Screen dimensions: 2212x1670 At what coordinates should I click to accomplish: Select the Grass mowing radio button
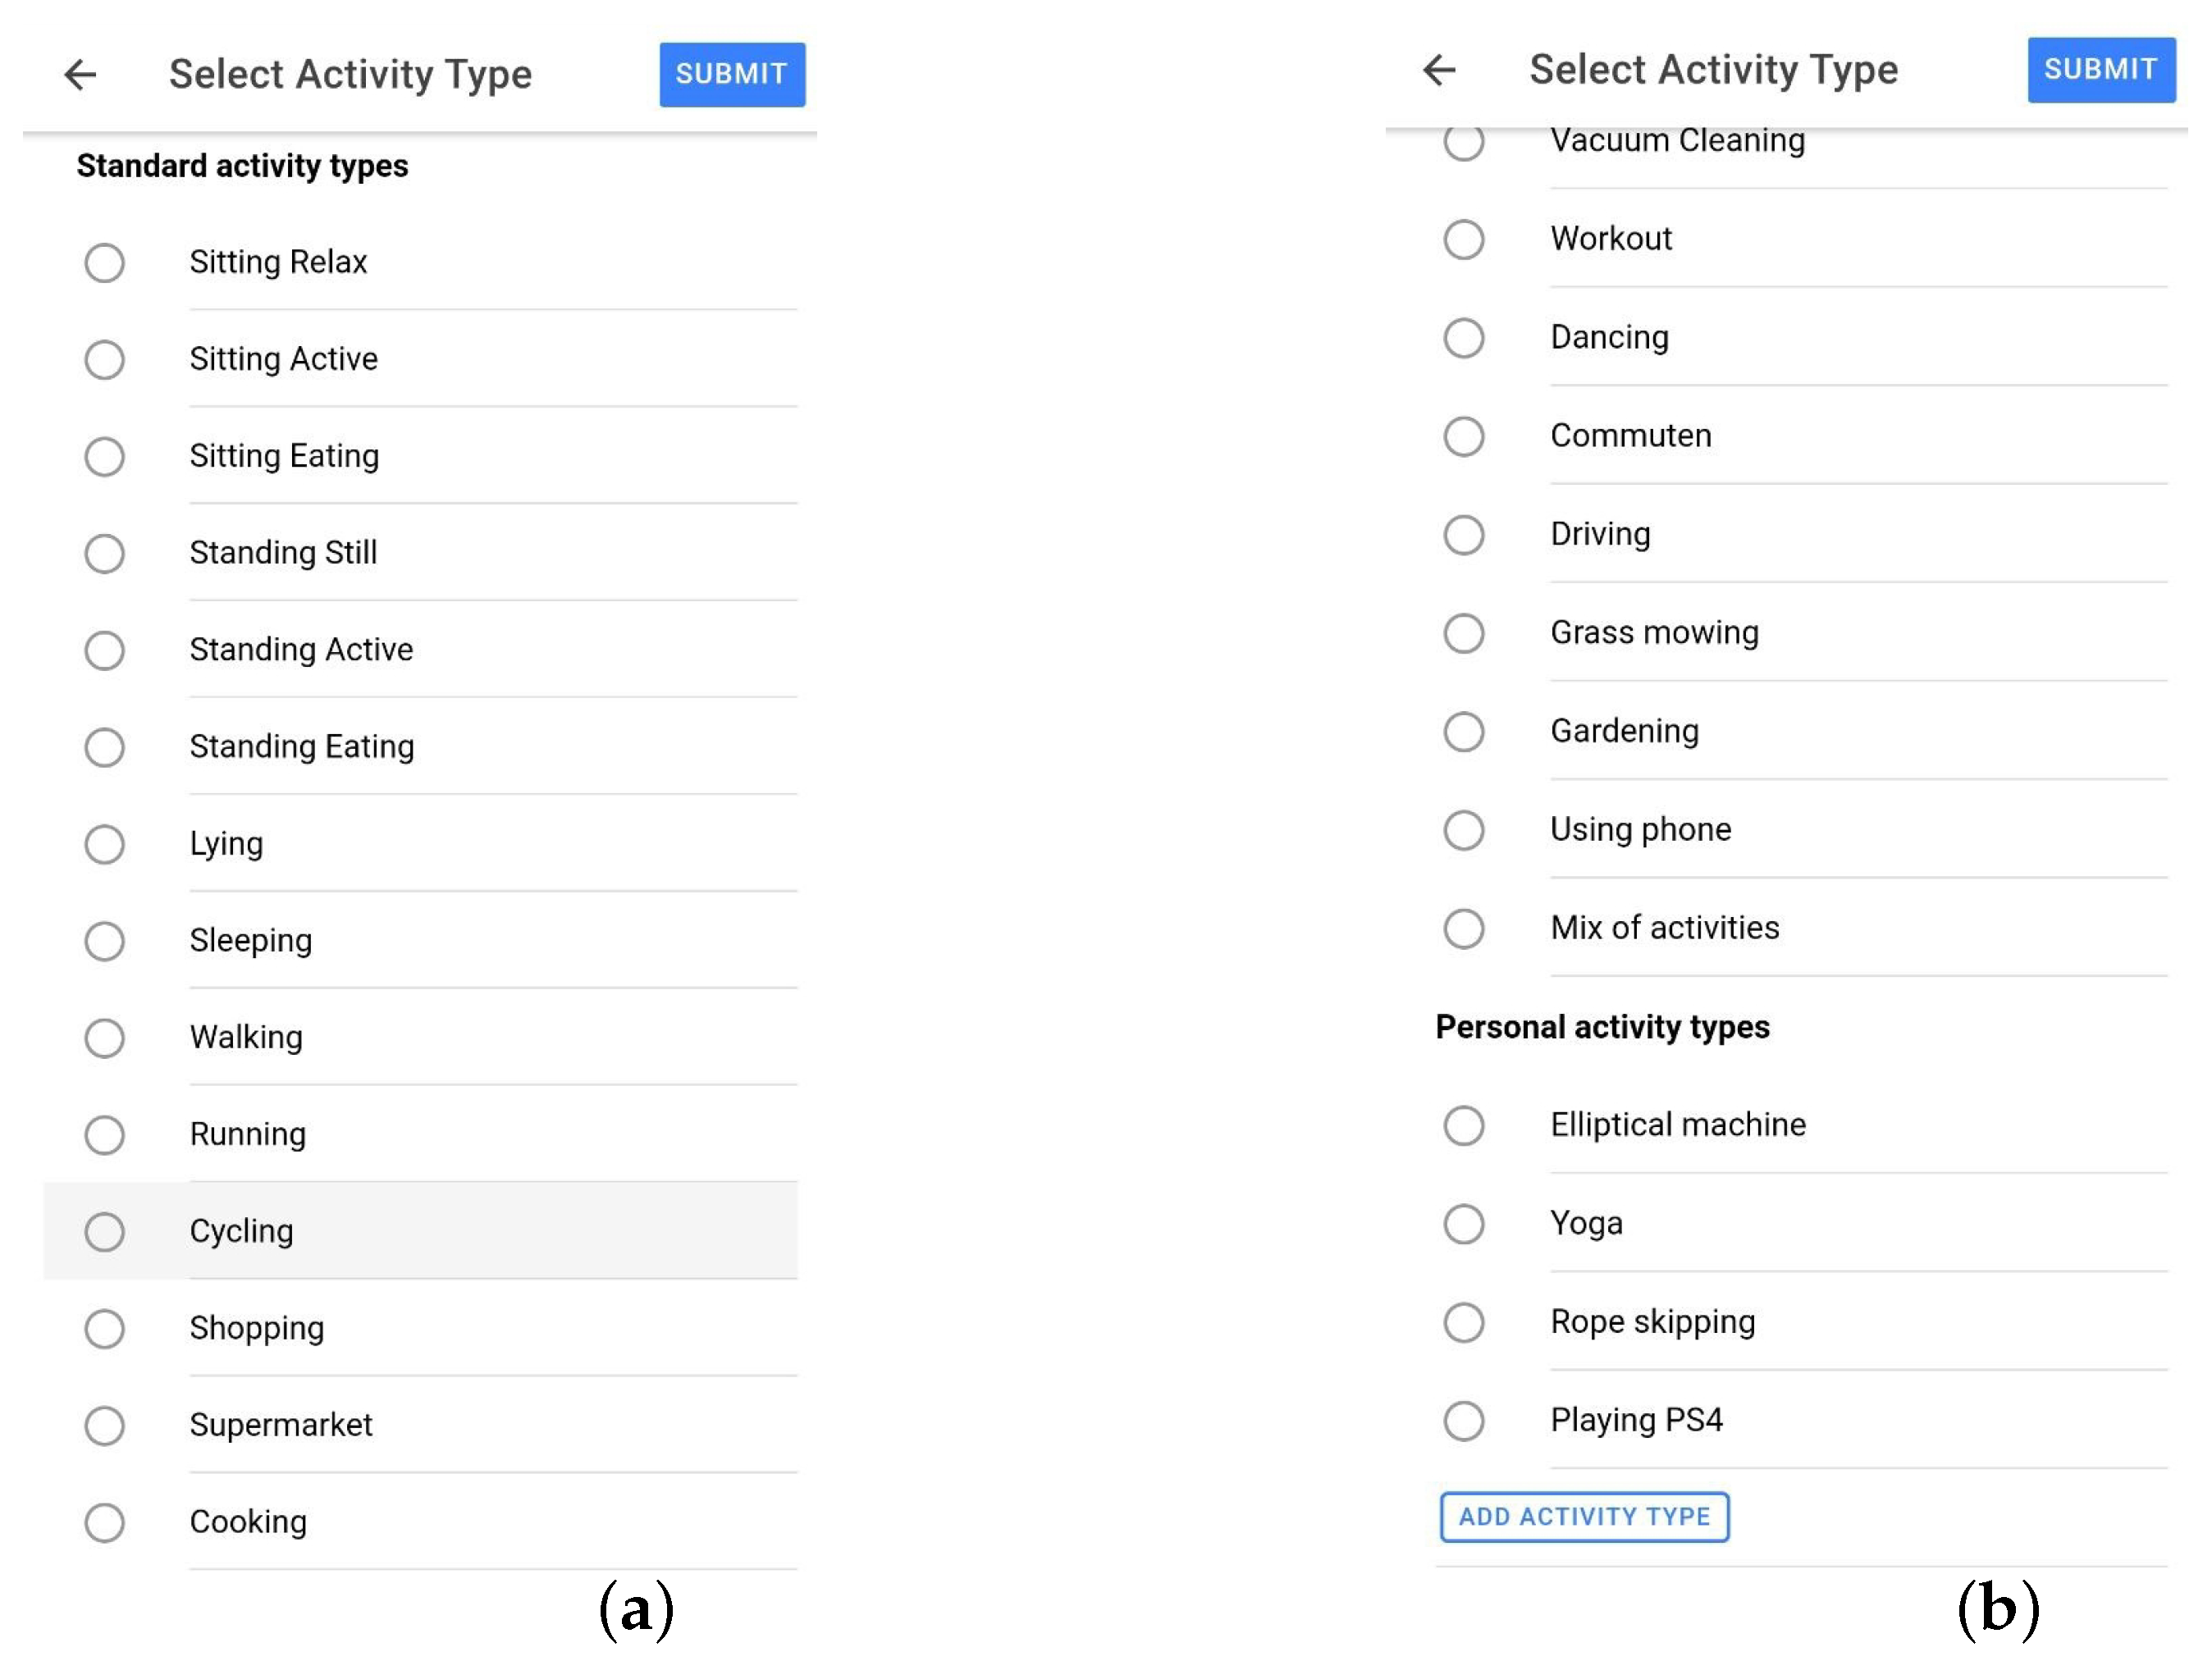tap(1464, 633)
